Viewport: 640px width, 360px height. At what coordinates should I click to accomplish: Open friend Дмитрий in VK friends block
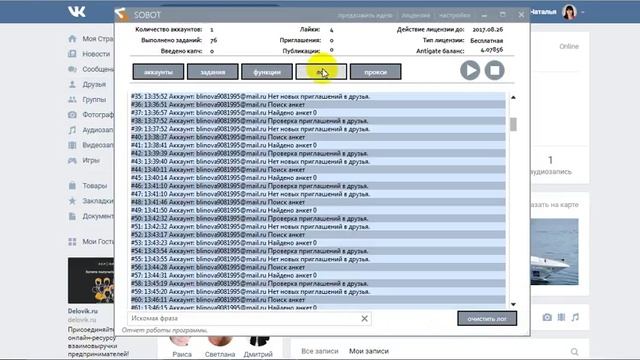(258, 354)
